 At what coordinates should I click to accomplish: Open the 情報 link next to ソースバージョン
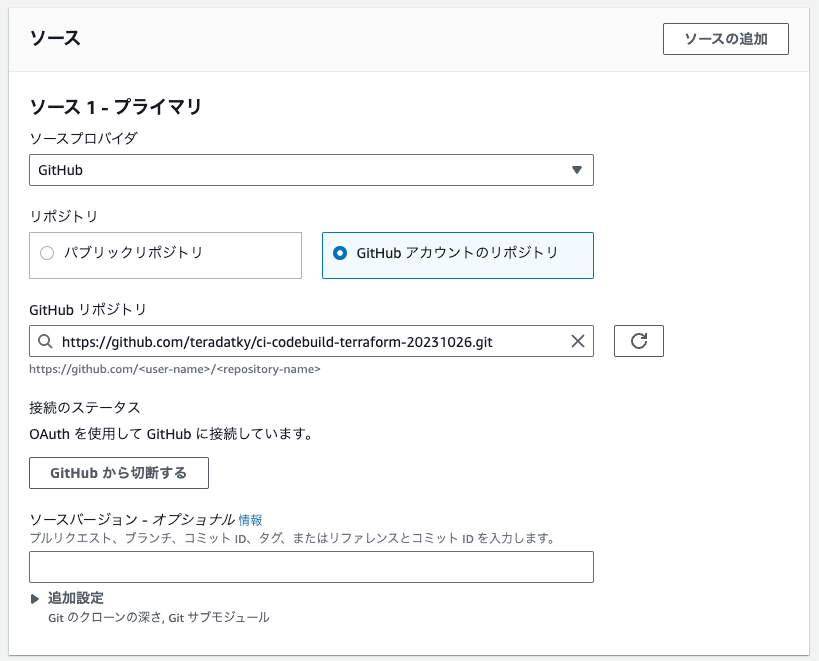[x=250, y=520]
